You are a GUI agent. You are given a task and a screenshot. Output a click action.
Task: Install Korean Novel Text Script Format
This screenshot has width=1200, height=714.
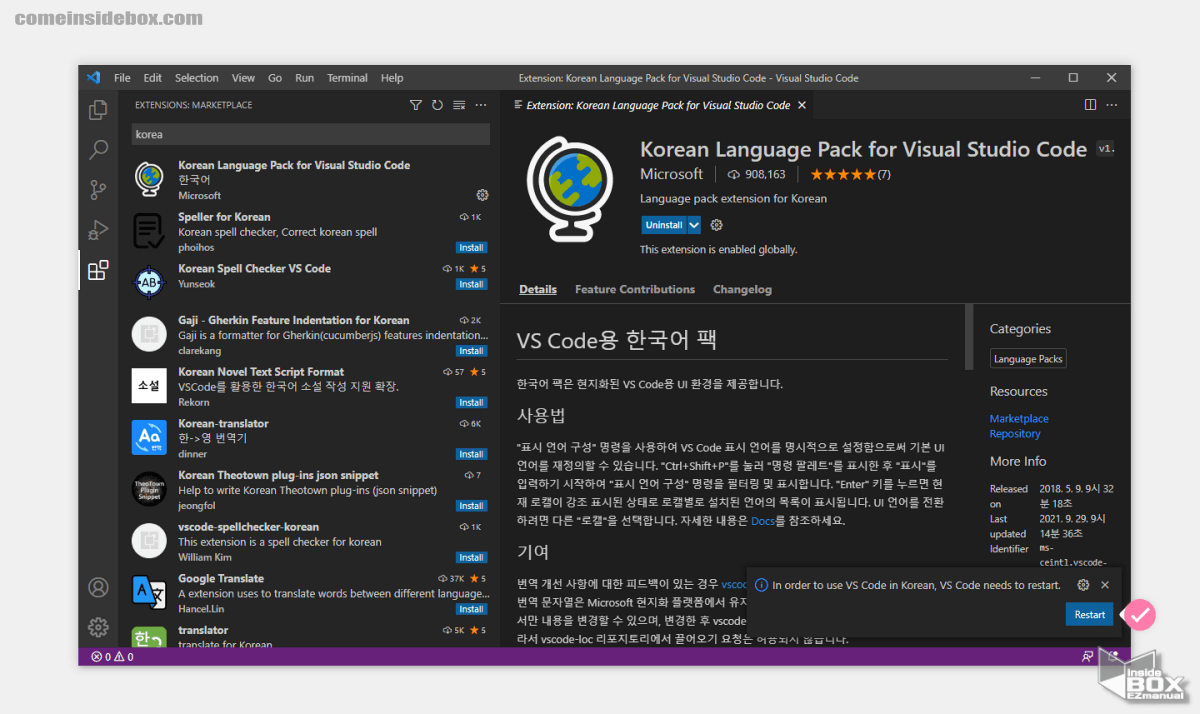471,402
